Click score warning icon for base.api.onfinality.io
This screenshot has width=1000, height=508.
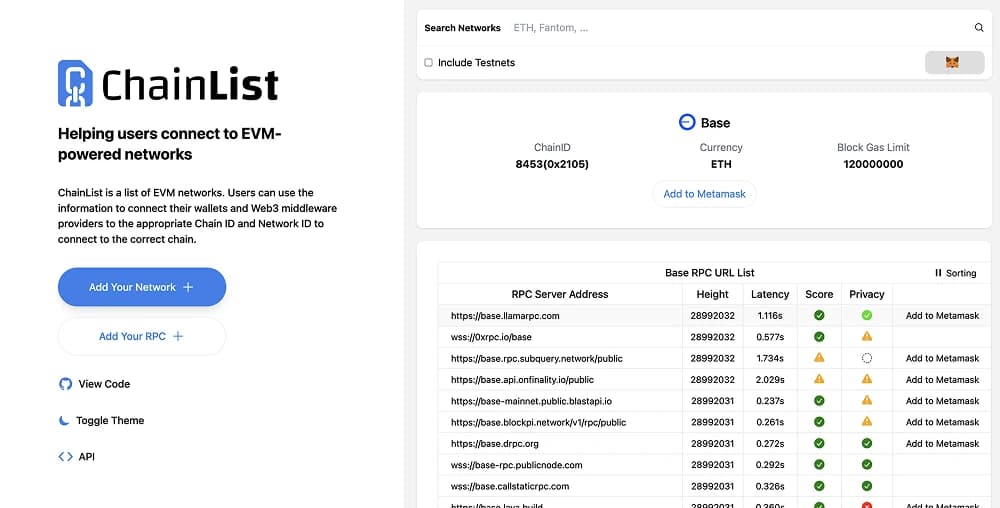pos(819,379)
